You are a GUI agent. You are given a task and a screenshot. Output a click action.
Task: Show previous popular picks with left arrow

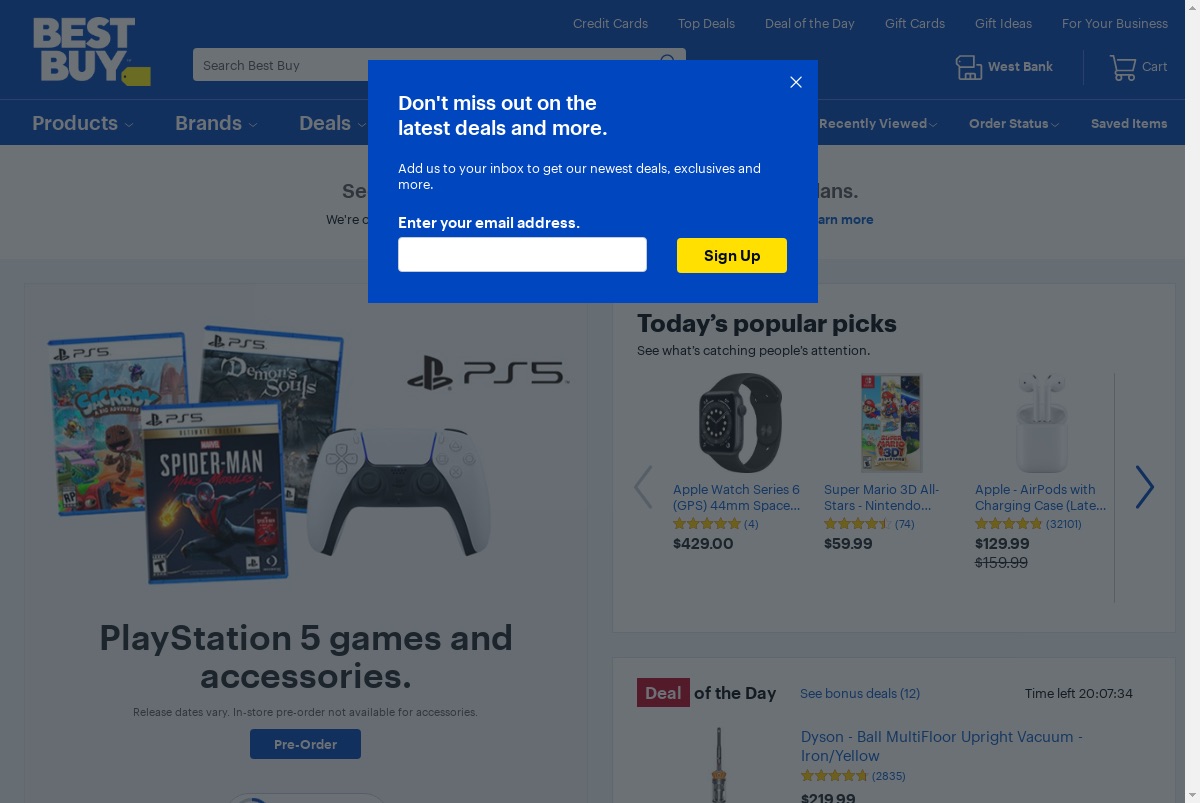click(643, 487)
